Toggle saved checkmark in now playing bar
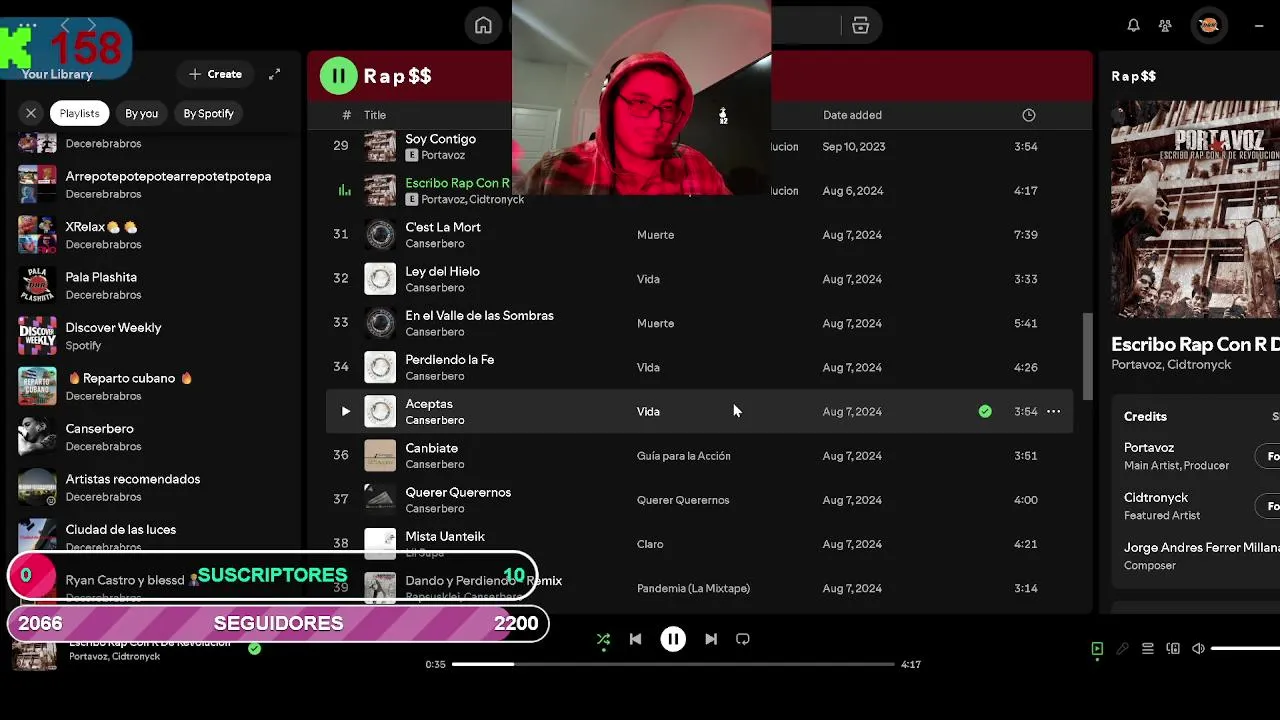Screen dimensions: 1280x720 click(x=255, y=649)
